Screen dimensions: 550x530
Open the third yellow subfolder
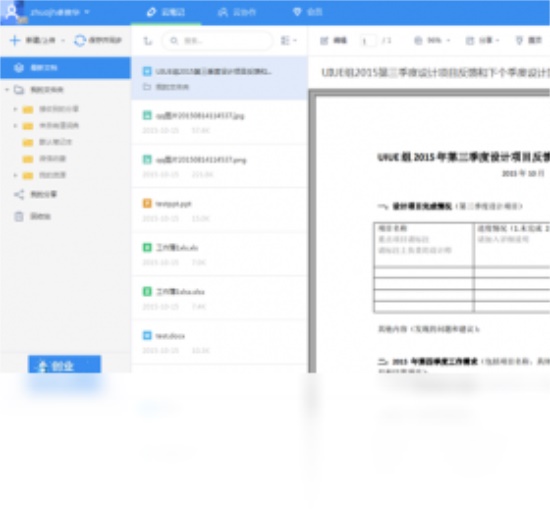(47, 142)
